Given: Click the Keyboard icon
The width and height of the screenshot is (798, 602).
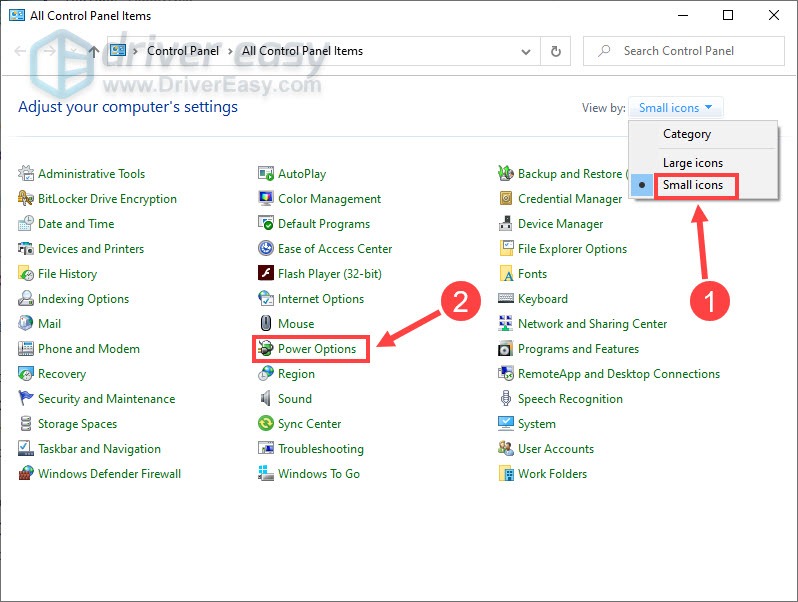Looking at the screenshot, I should 506,298.
